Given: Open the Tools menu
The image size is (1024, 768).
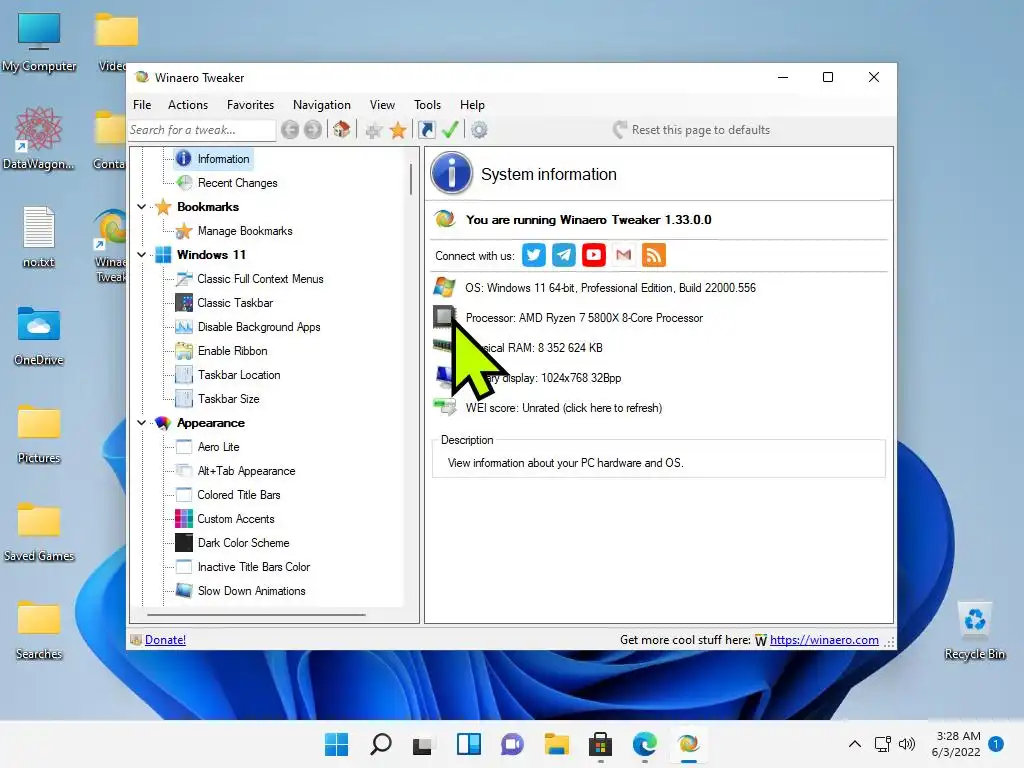Looking at the screenshot, I should point(427,104).
